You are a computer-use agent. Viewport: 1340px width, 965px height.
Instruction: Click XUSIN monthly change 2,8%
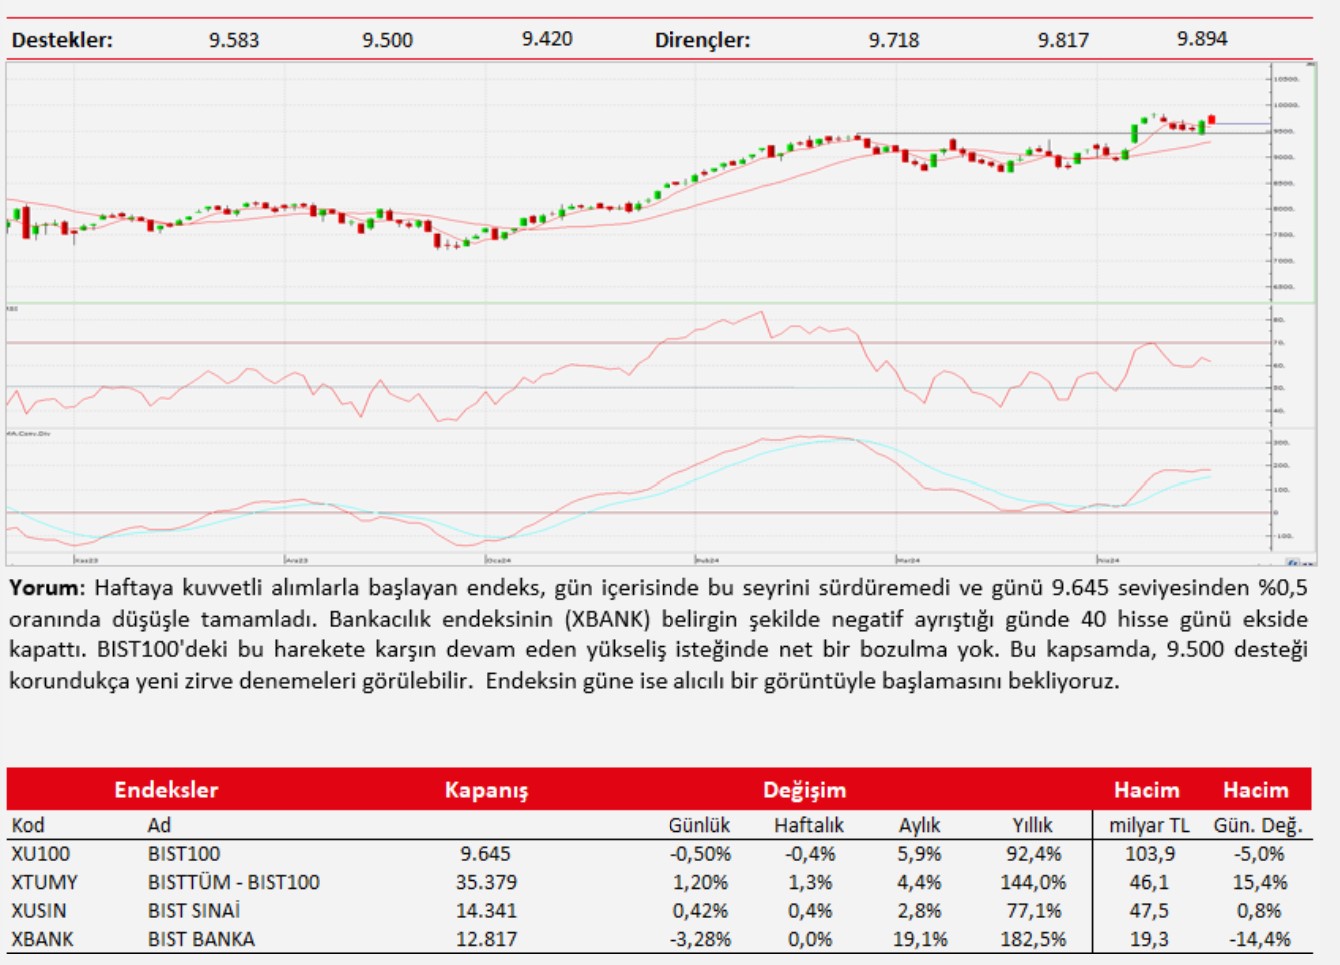click(x=919, y=911)
